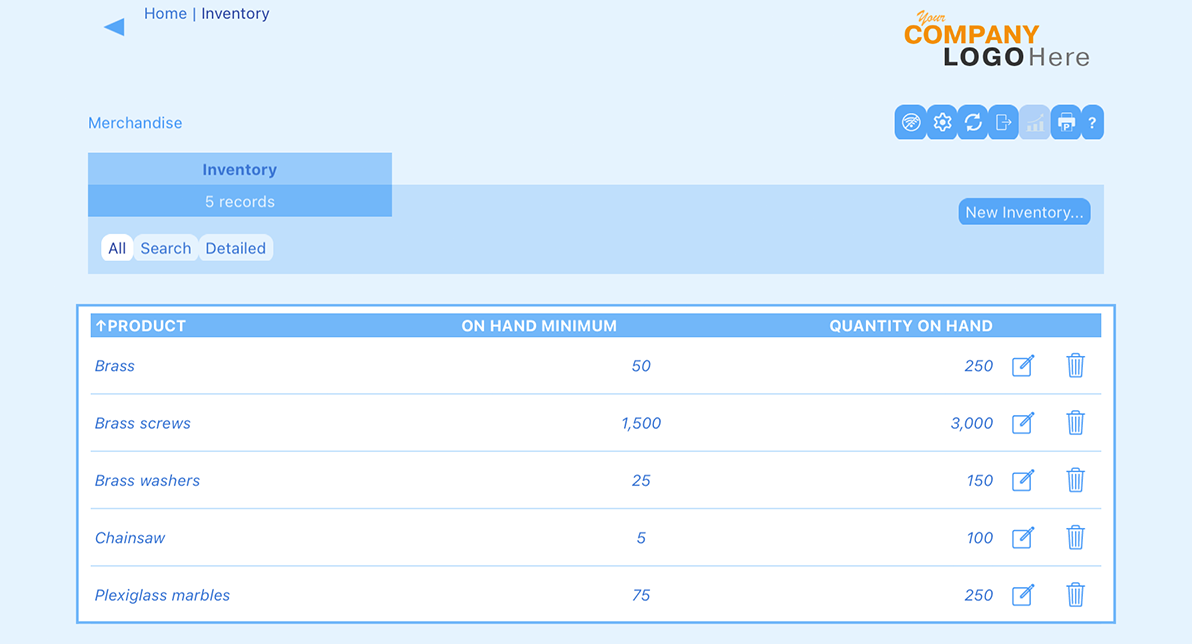This screenshot has width=1192, height=644.
Task: Sort by the Product column header
Action: pyautogui.click(x=141, y=326)
